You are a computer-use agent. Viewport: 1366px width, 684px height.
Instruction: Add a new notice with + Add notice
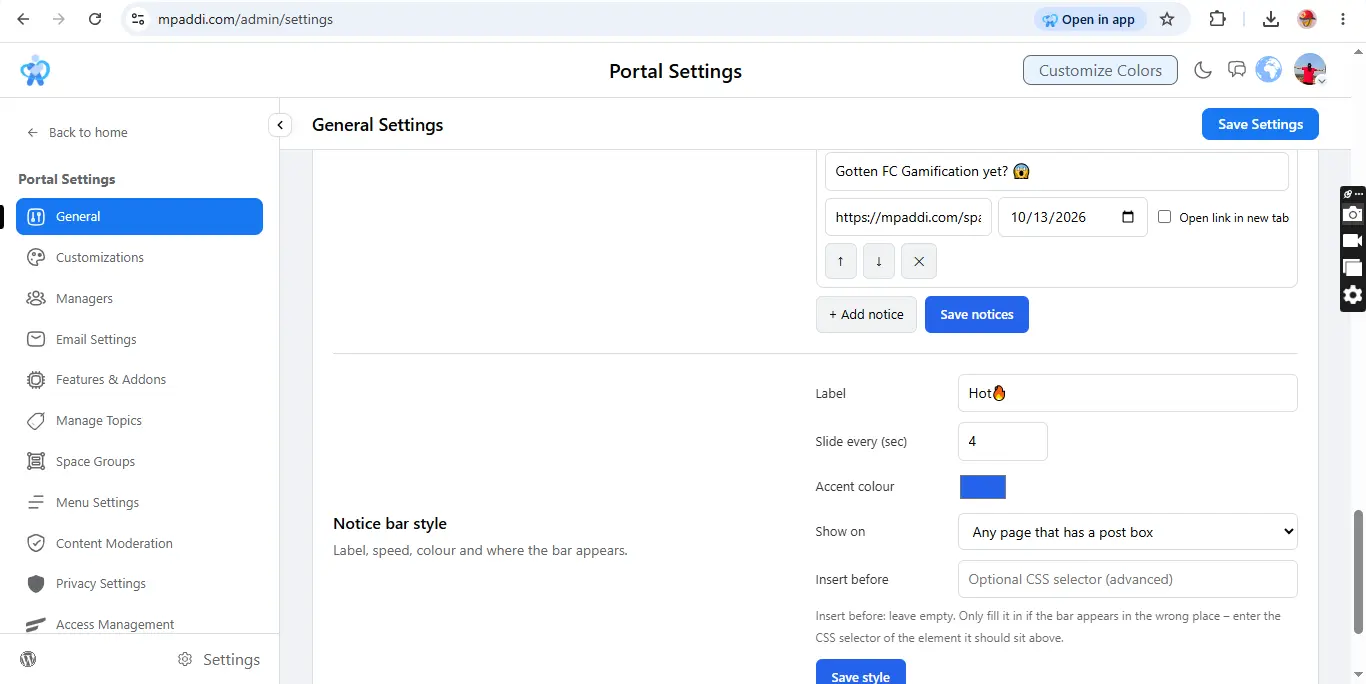click(x=866, y=314)
